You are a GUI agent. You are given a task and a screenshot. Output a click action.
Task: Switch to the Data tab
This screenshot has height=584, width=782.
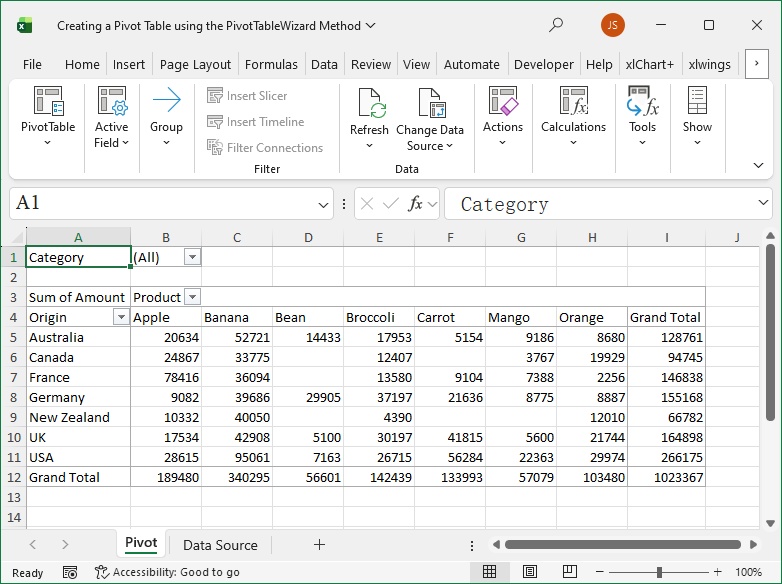(324, 64)
